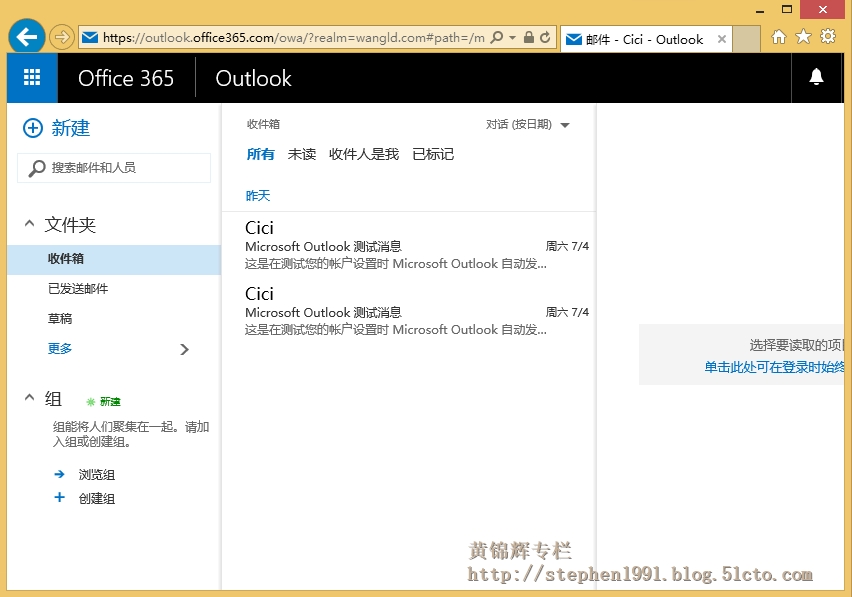Image resolution: width=852 pixels, height=597 pixels.
Task: Click the plus icon next to 创建组
Action: [x=59, y=497]
